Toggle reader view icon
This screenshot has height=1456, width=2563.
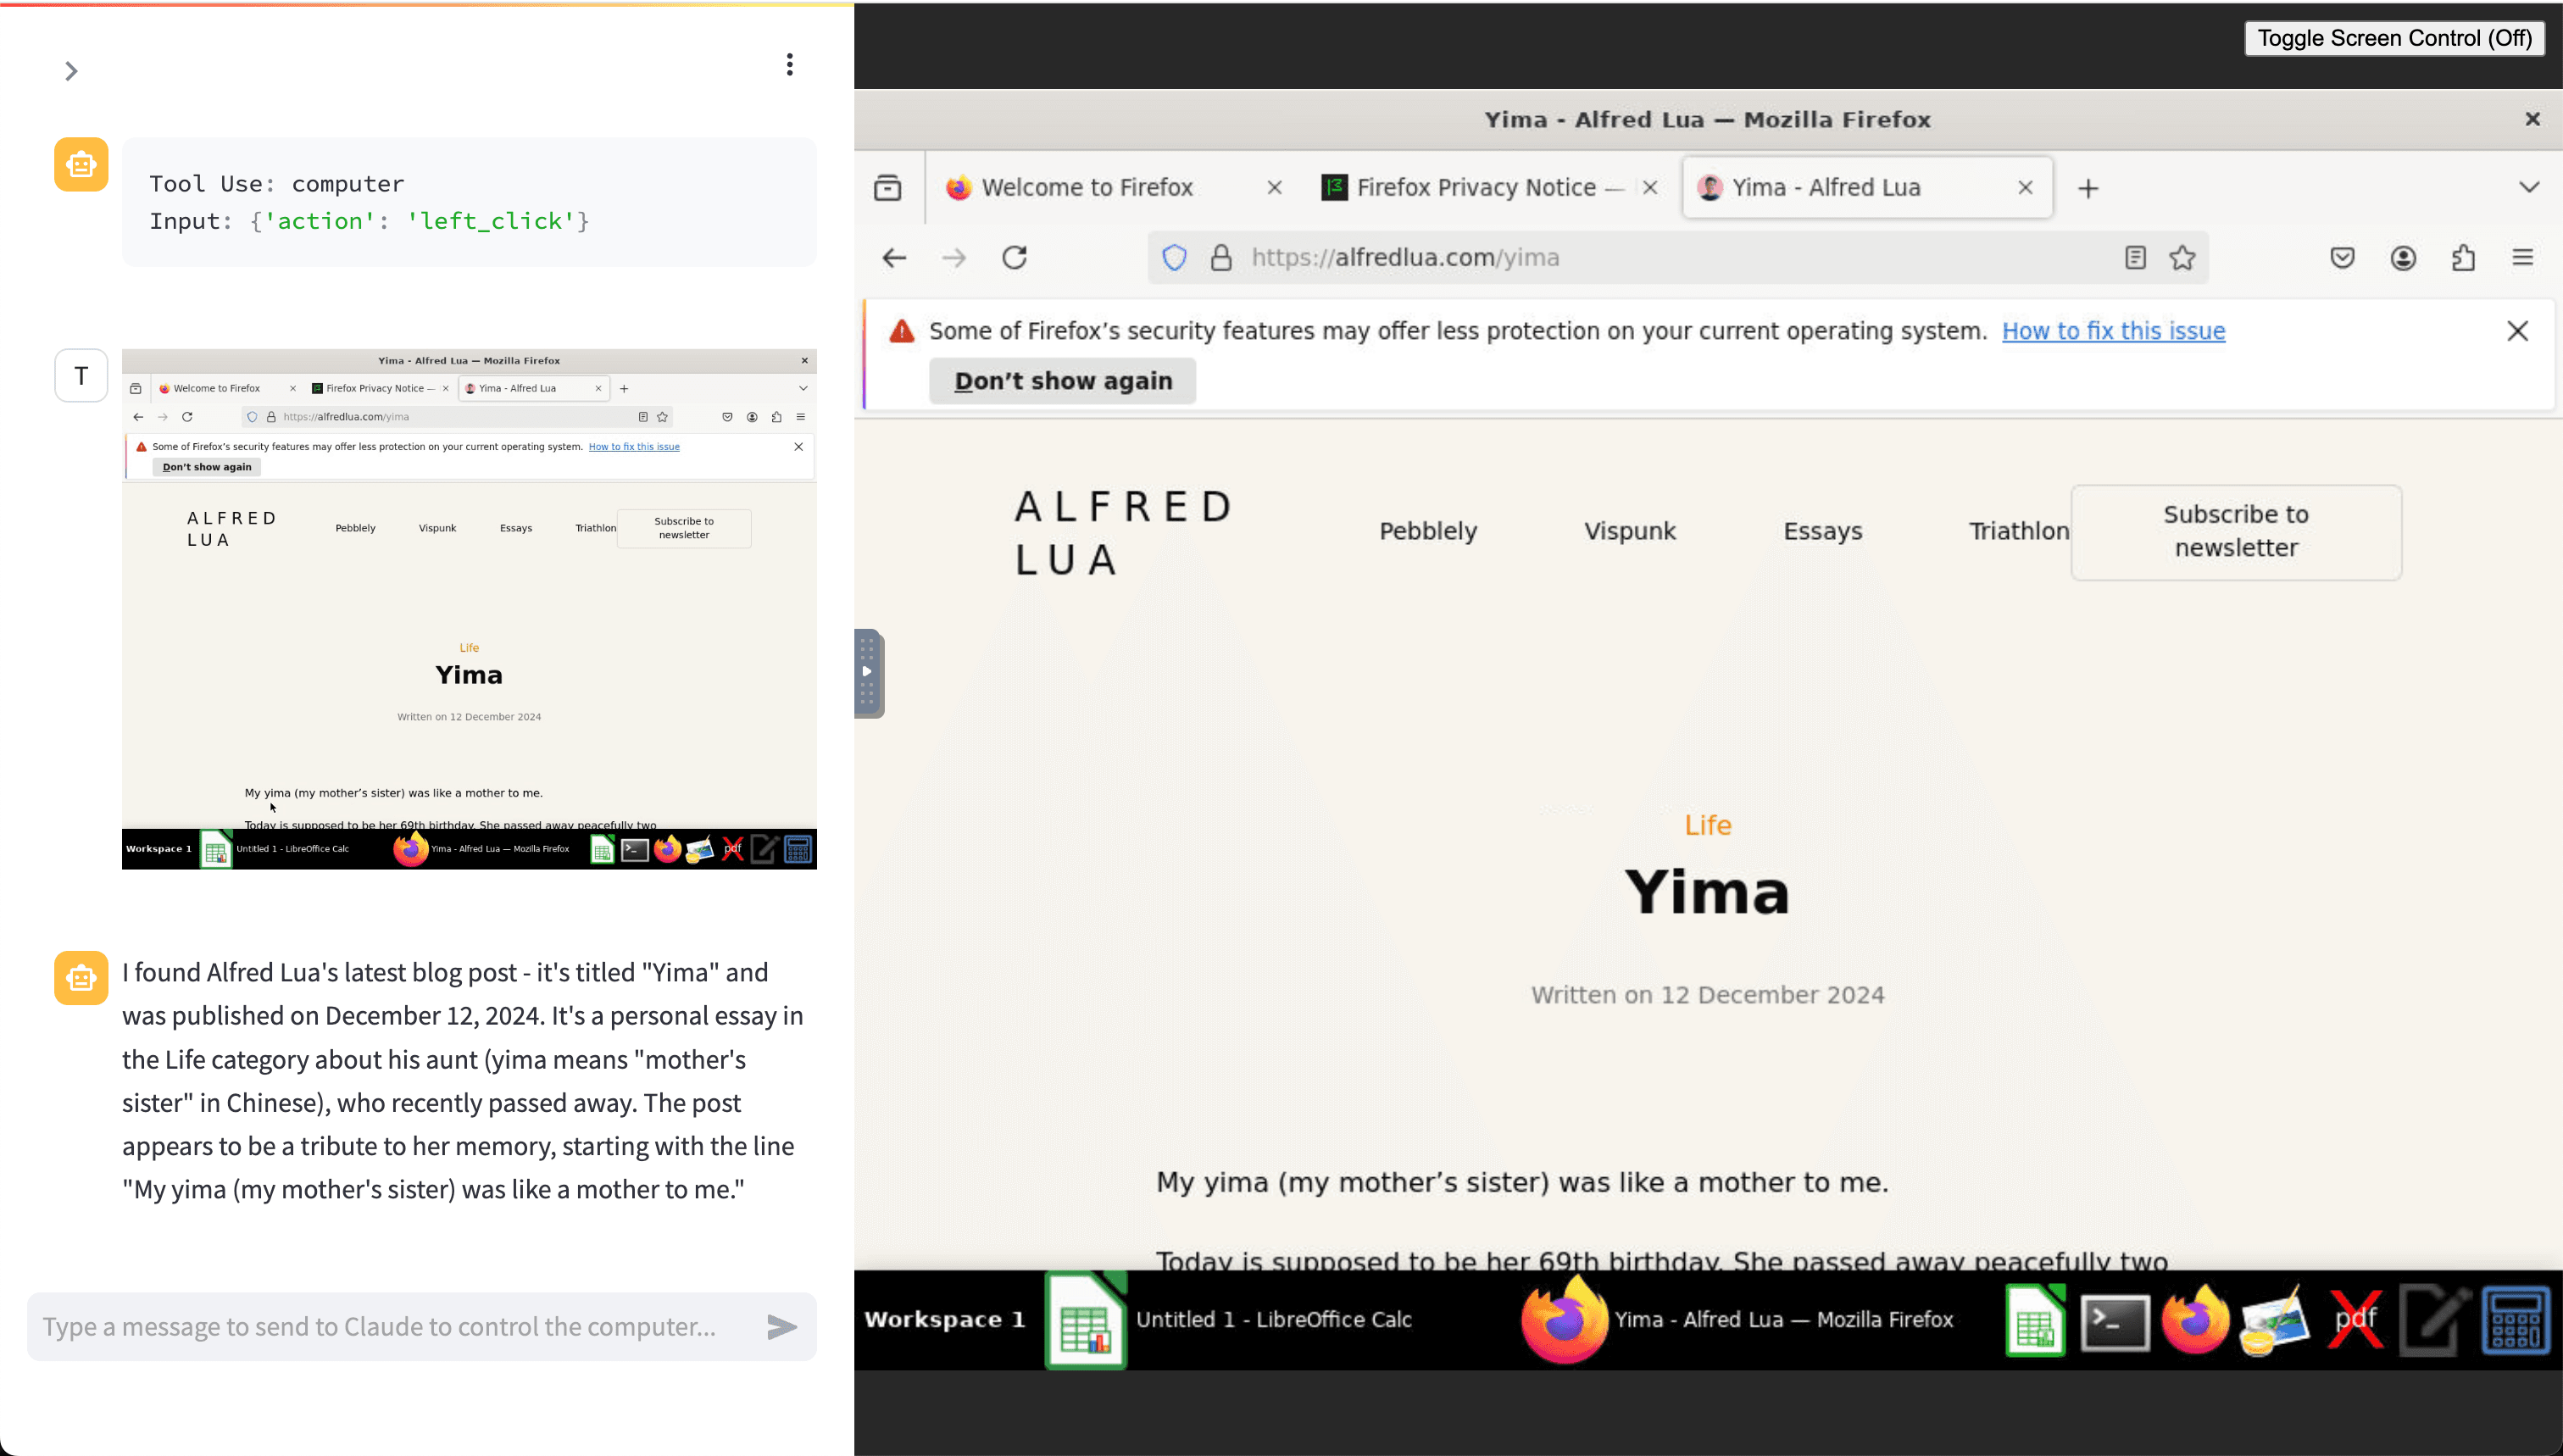(x=2135, y=258)
